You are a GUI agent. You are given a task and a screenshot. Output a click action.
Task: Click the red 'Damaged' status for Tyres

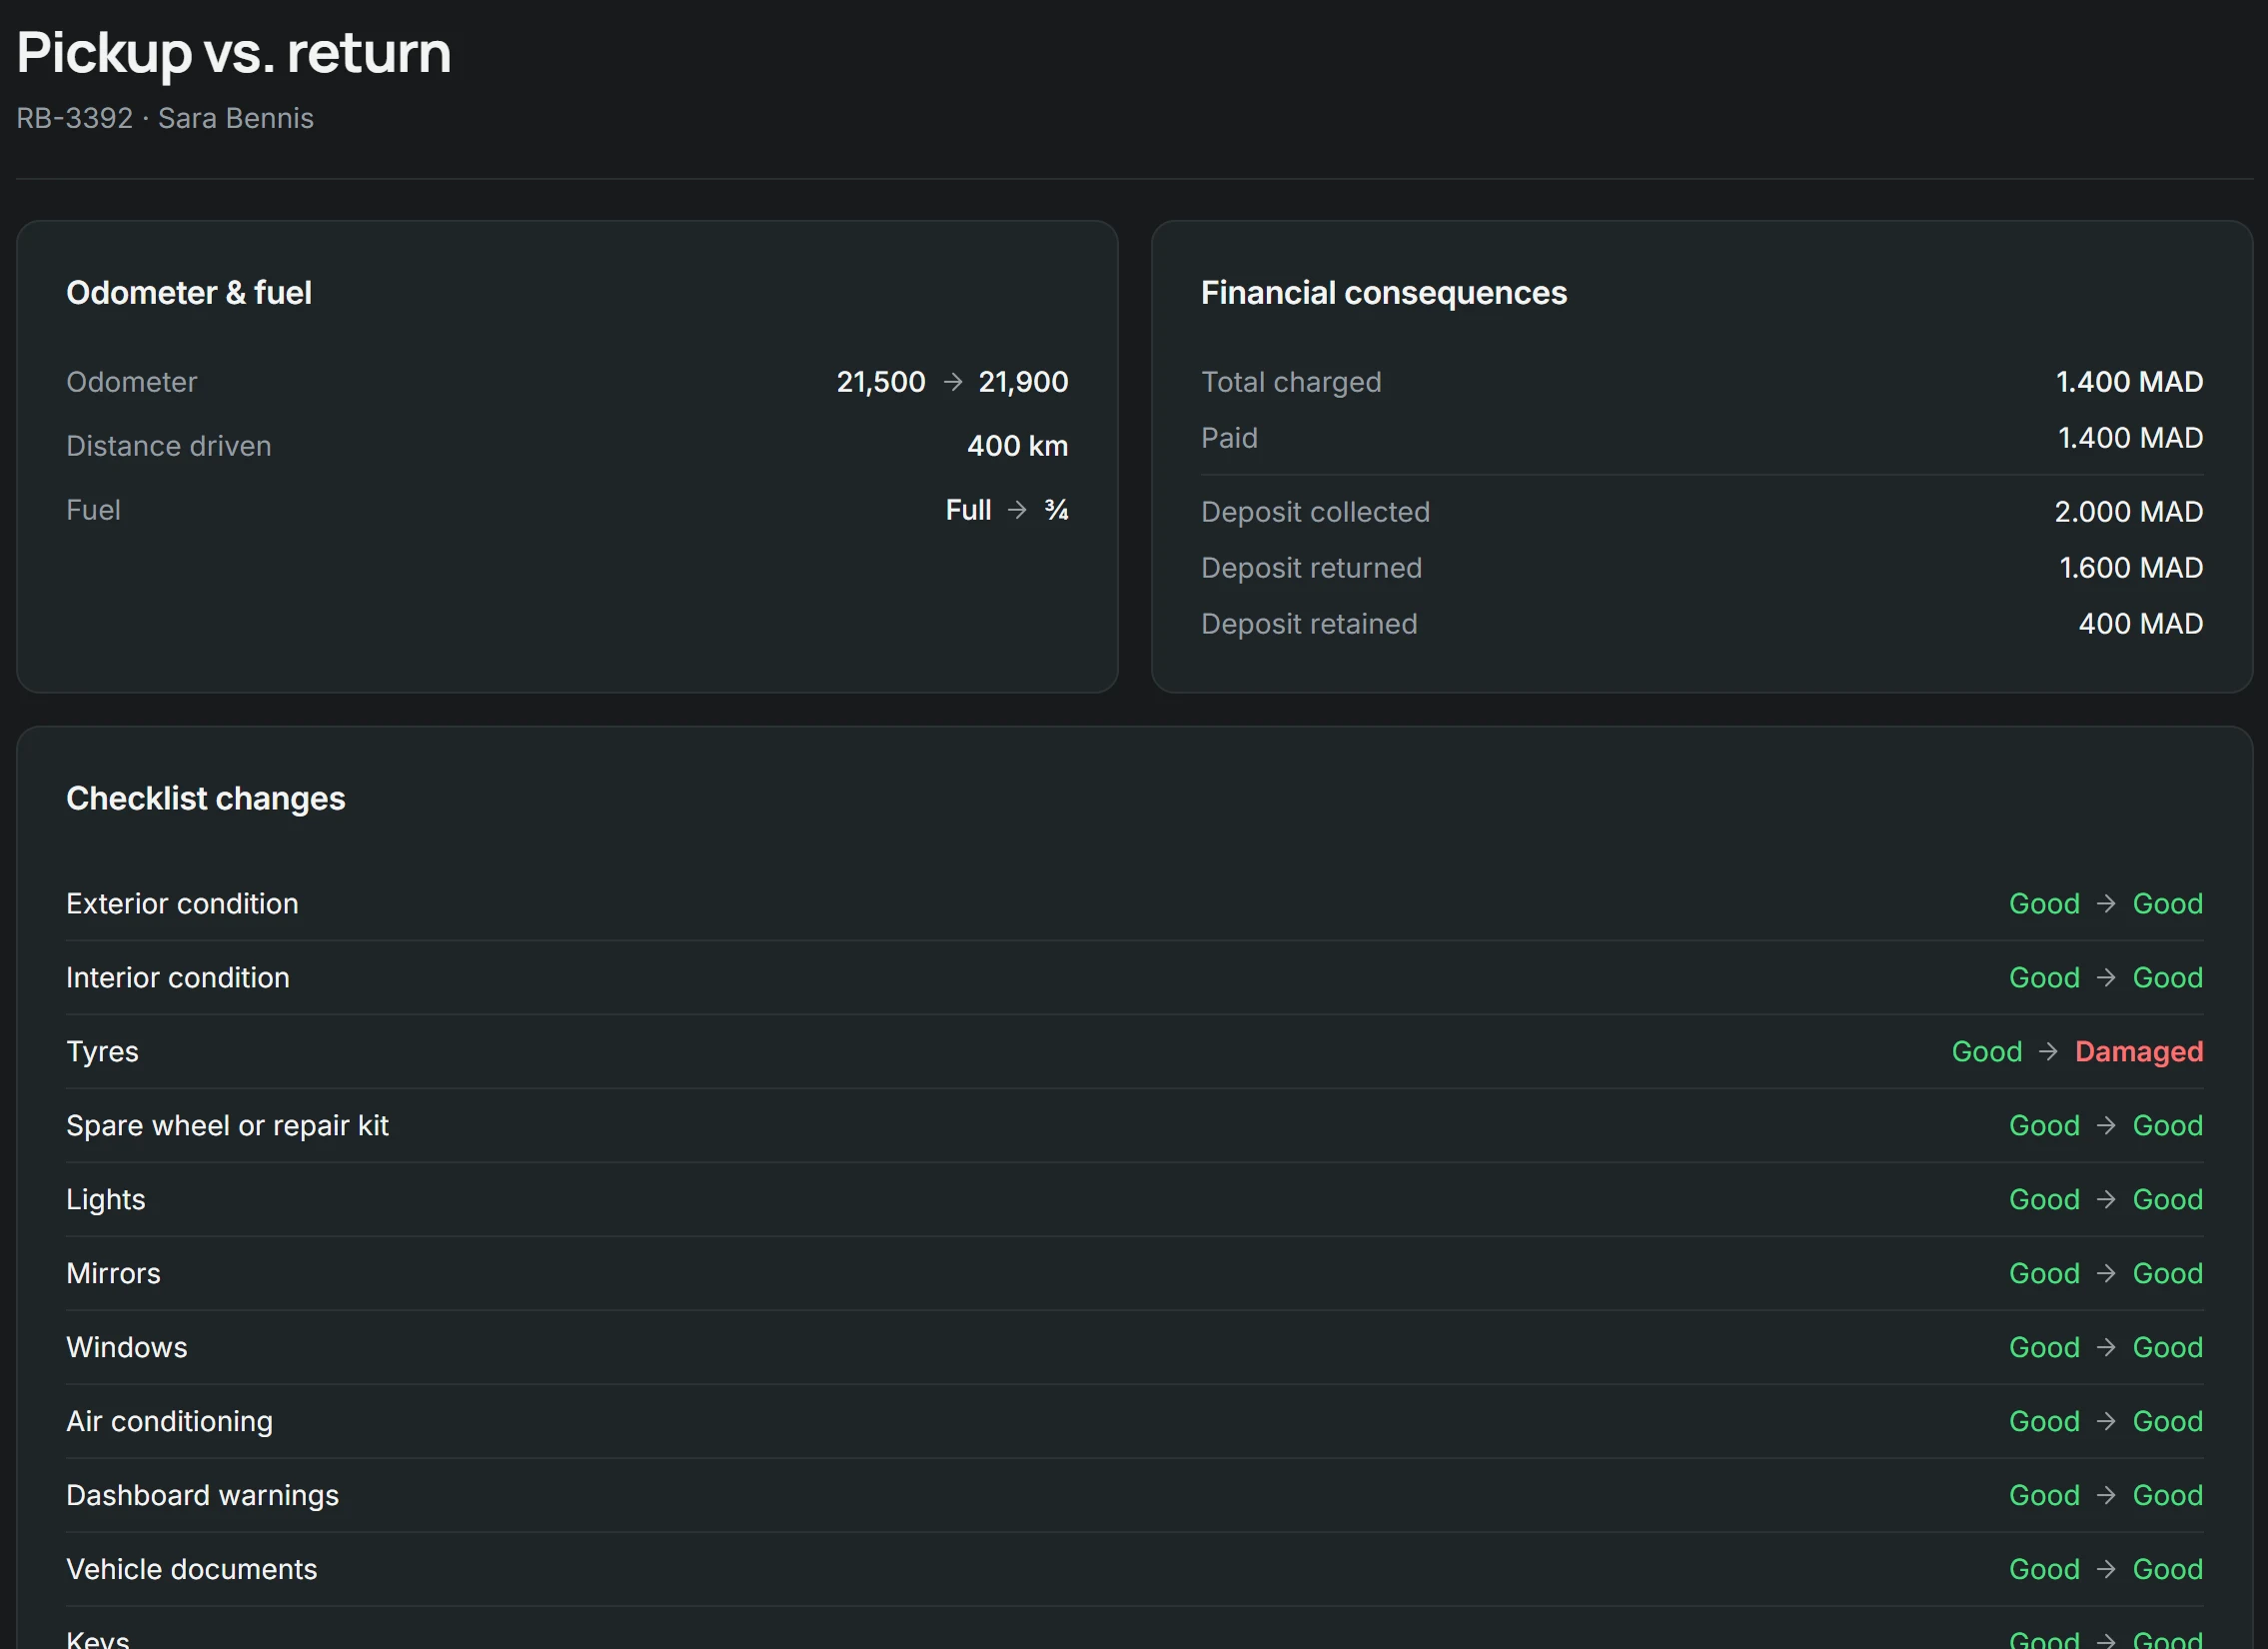click(2139, 1052)
